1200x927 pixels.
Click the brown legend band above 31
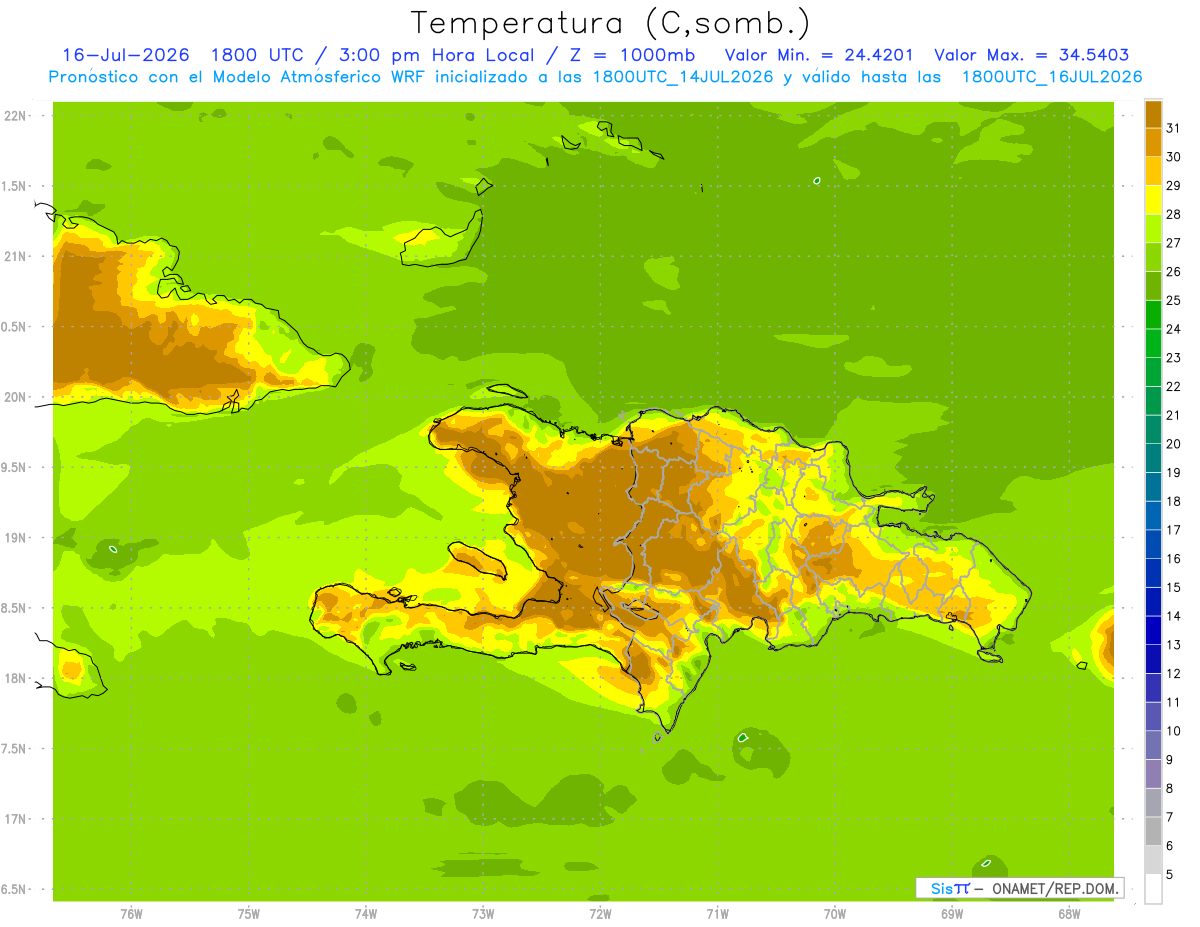[x=1153, y=114]
